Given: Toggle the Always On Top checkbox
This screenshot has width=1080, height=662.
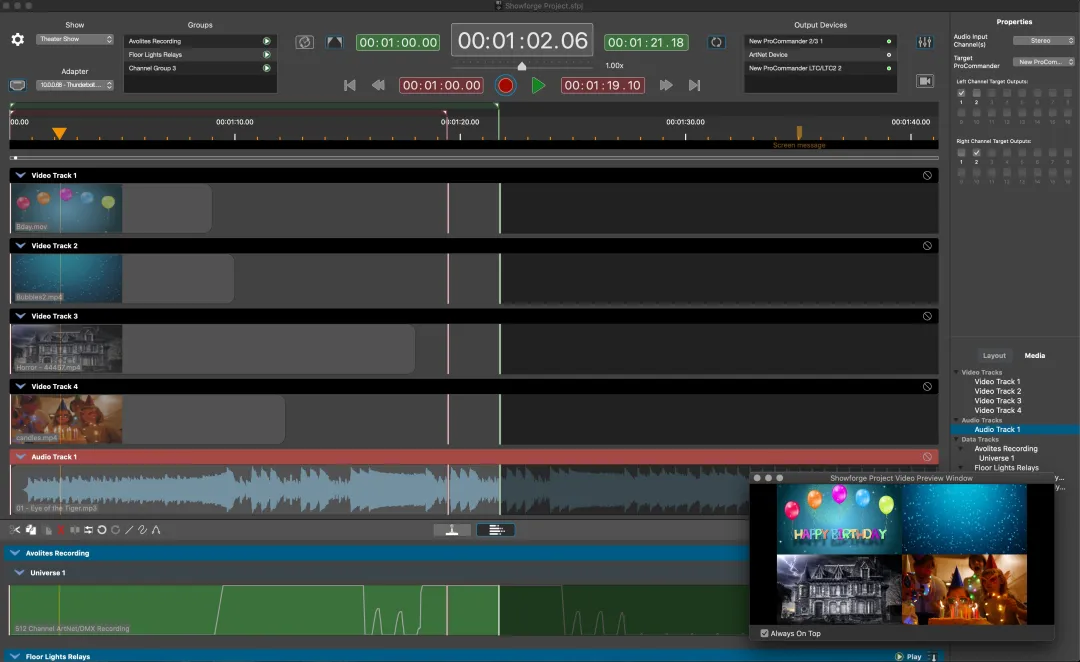Looking at the screenshot, I should [764, 633].
